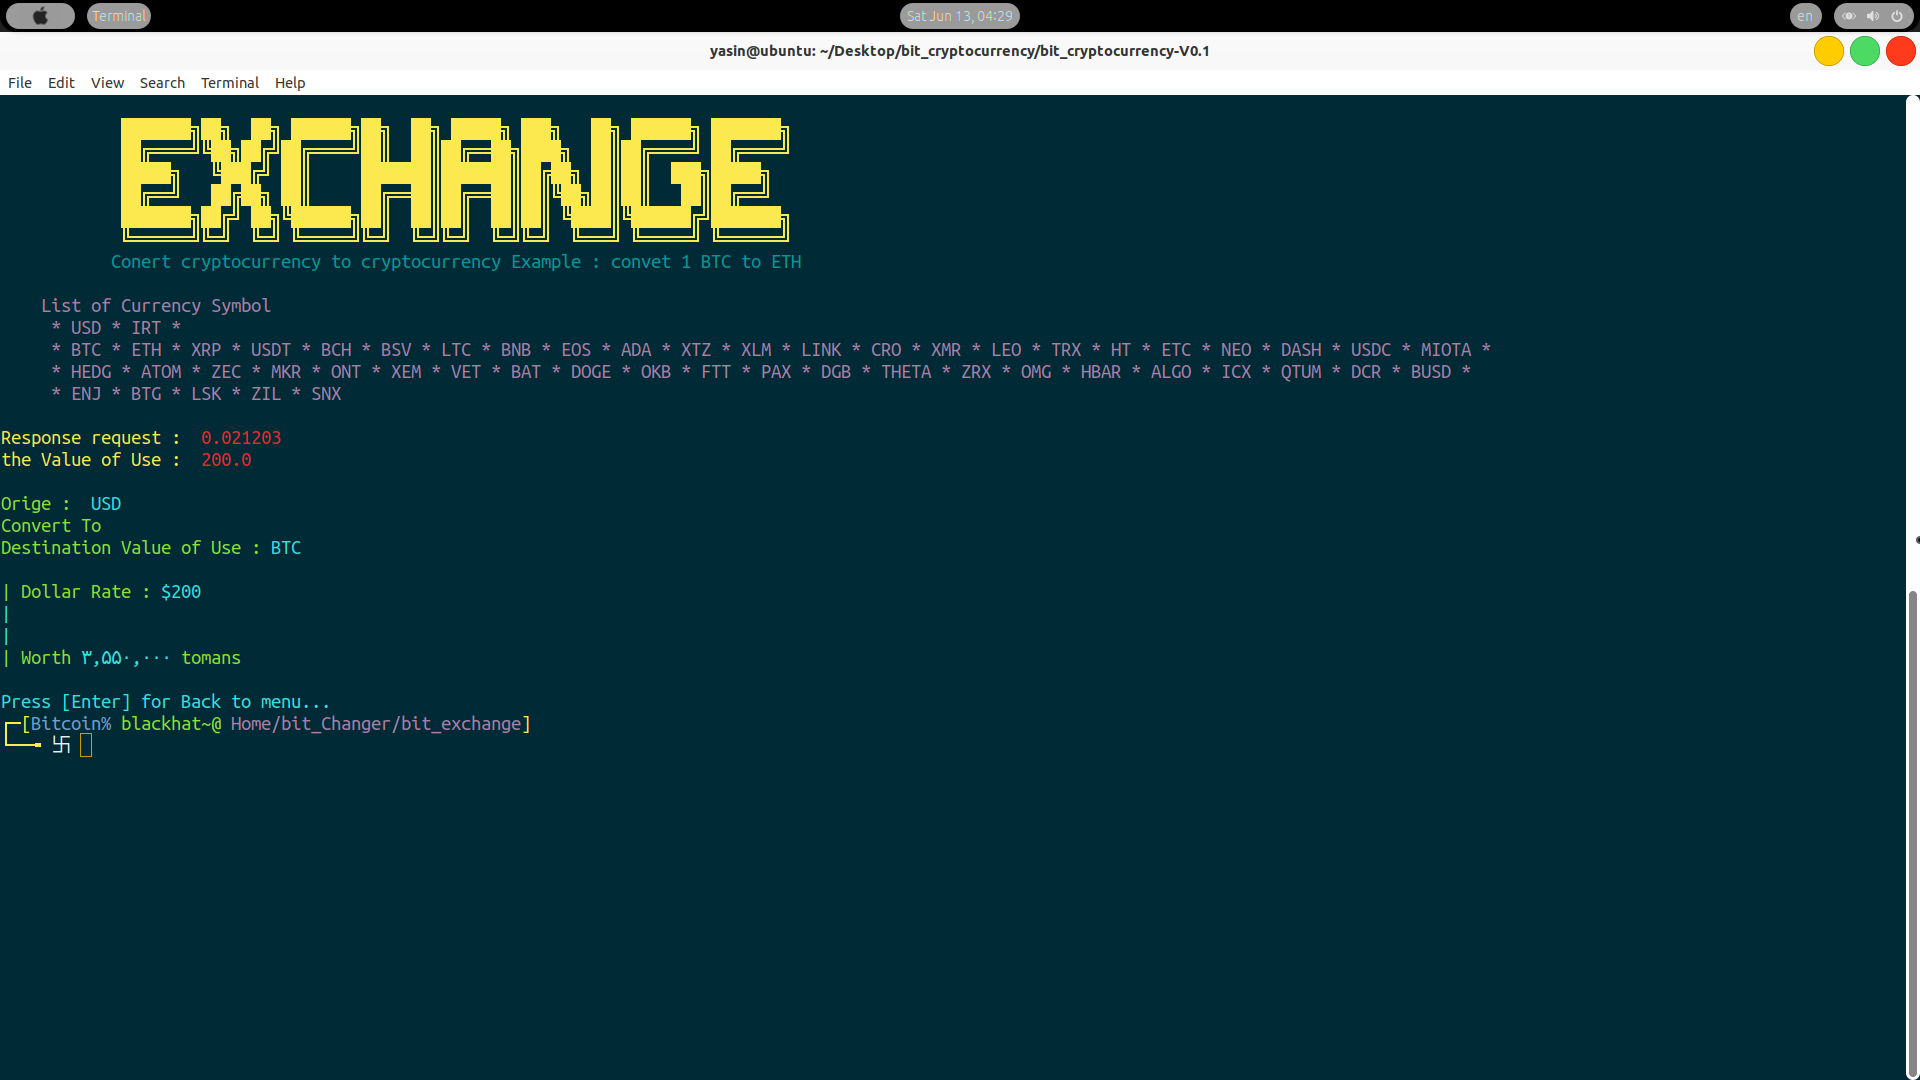1920x1080 pixels.
Task: Open the File menu
Action: (x=20, y=83)
